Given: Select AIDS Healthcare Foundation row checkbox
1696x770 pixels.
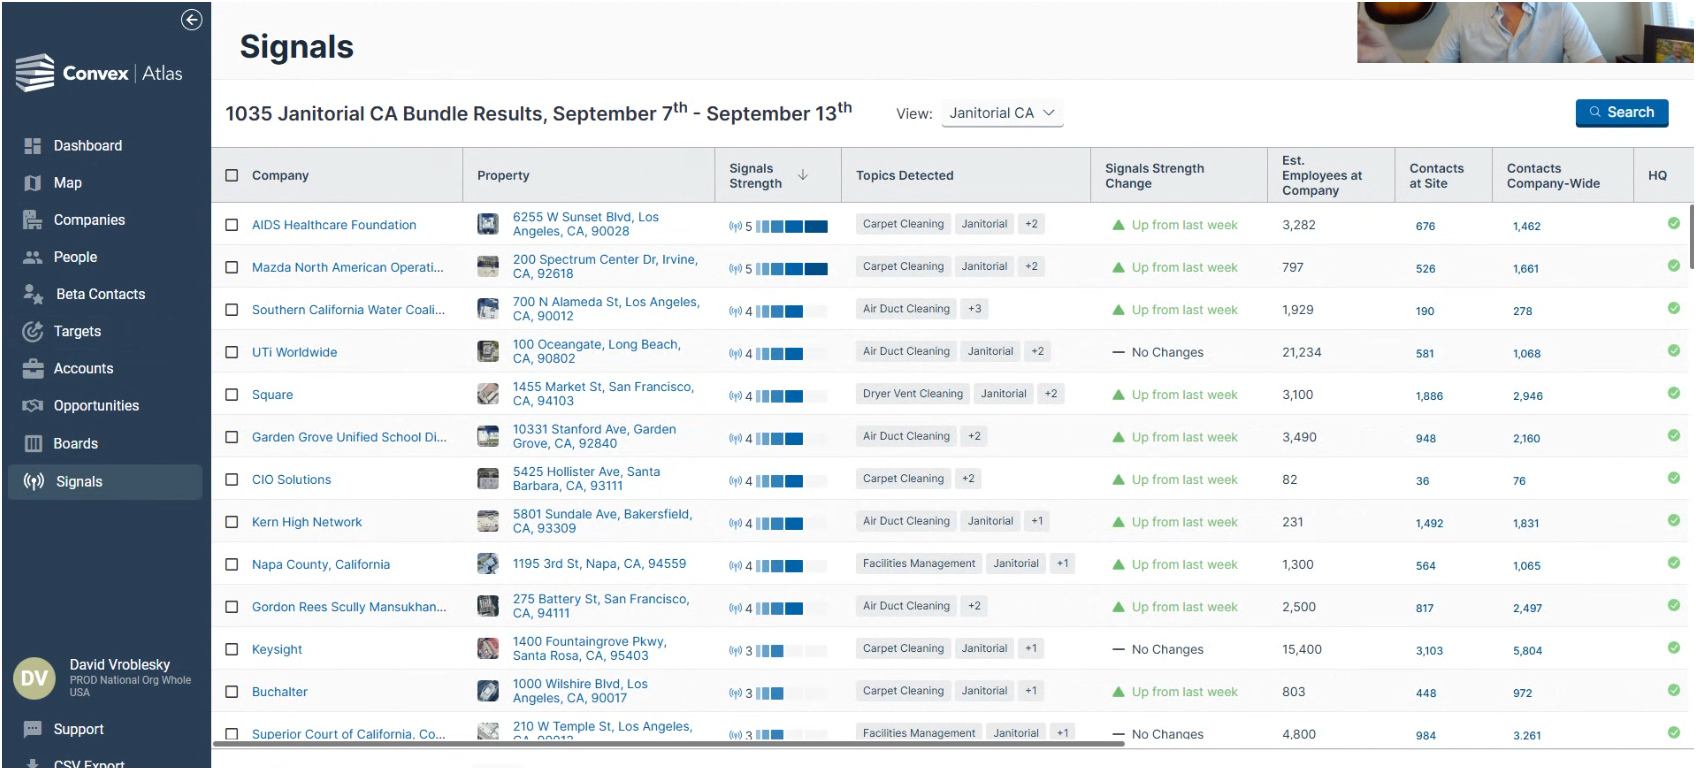Looking at the screenshot, I should (232, 225).
